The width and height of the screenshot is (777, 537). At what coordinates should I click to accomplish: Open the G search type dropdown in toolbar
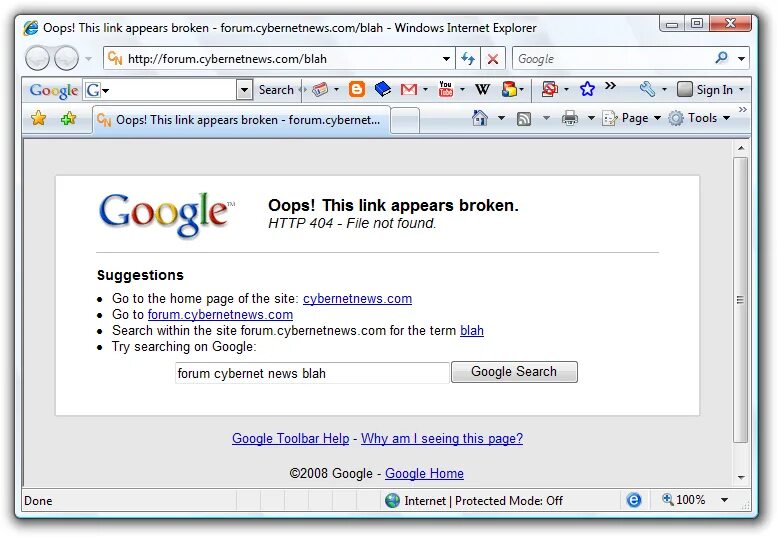97,90
